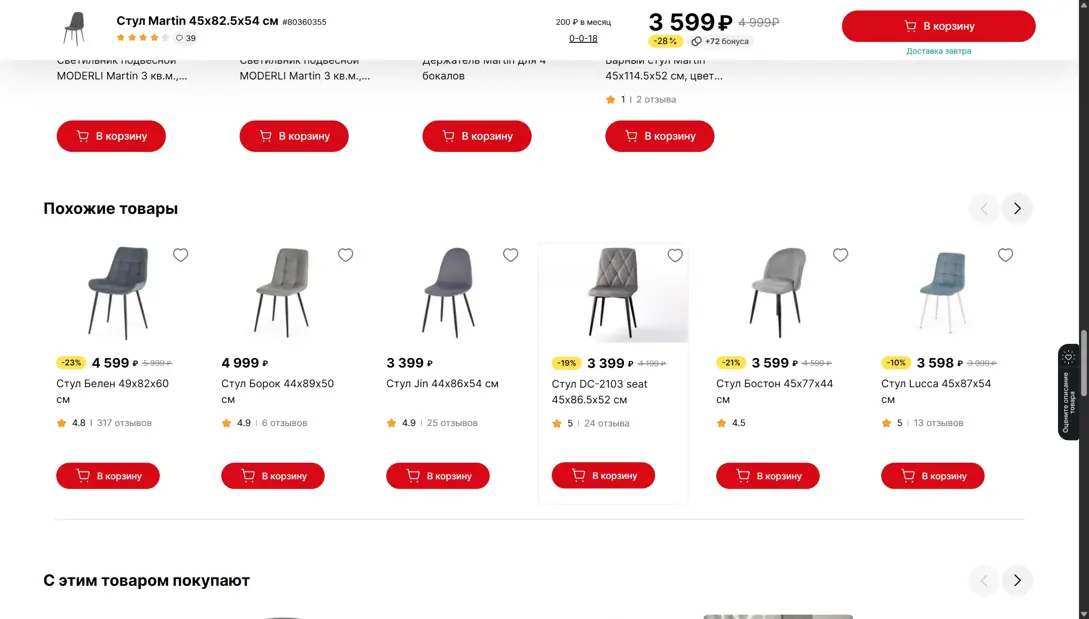Add Стул Lucca to cart
1089x619 pixels.
932,476
